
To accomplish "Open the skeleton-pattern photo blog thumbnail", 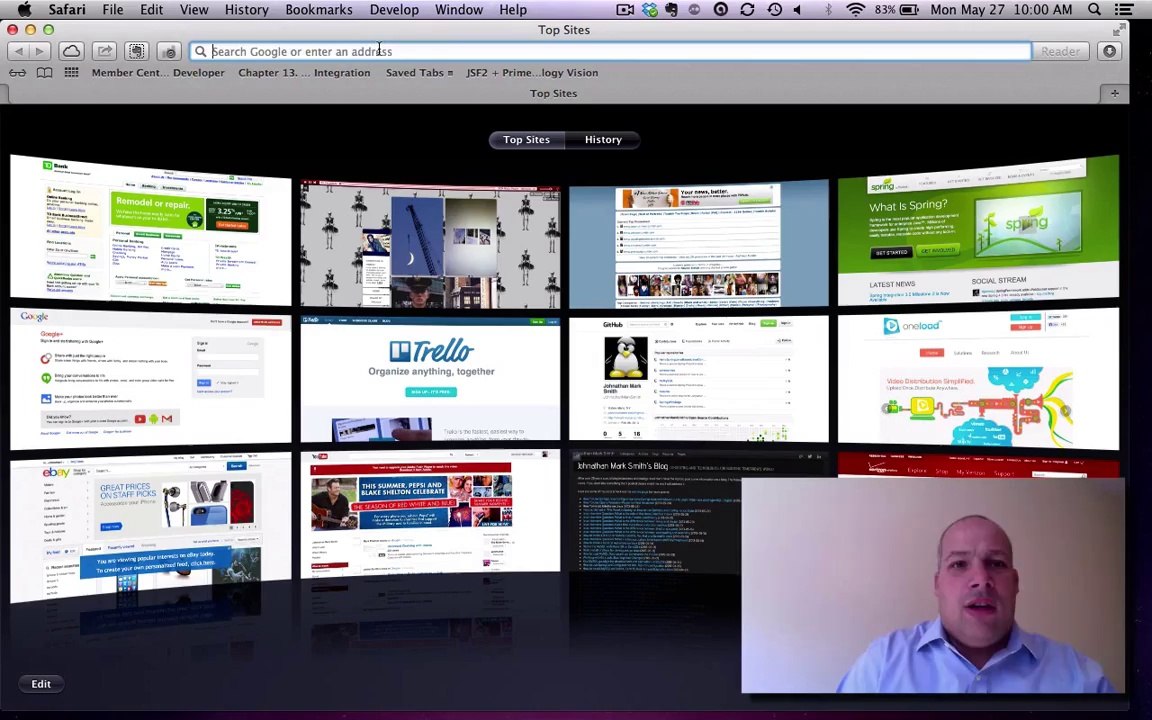I will click(x=430, y=244).
